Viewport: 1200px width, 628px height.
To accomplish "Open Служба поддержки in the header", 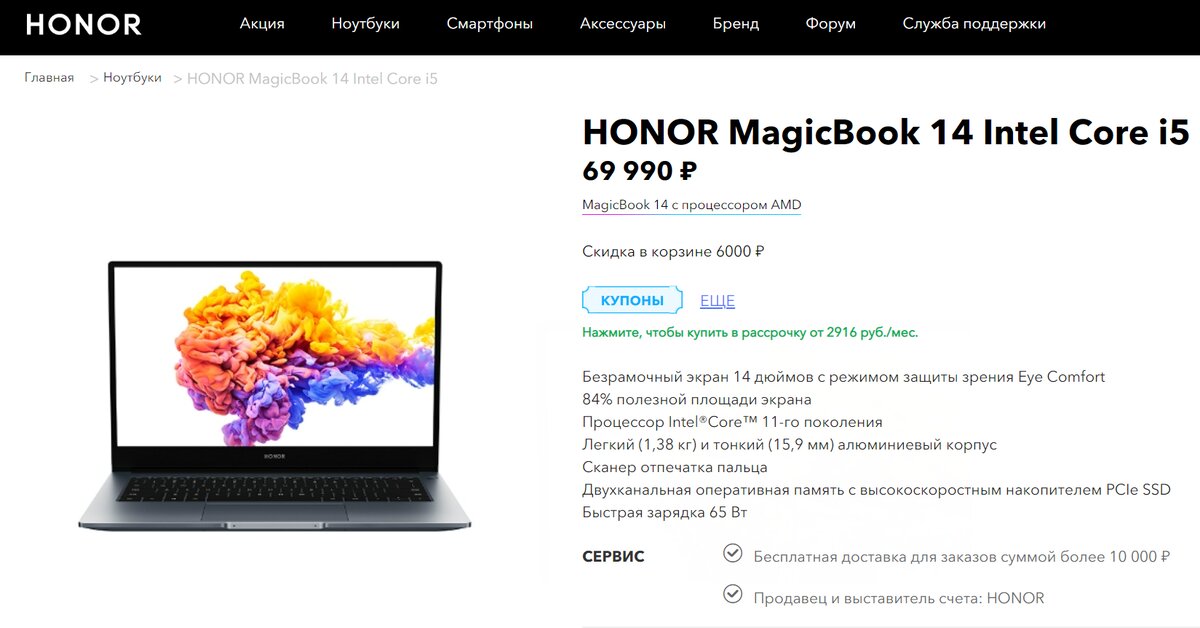I will 974,24.
